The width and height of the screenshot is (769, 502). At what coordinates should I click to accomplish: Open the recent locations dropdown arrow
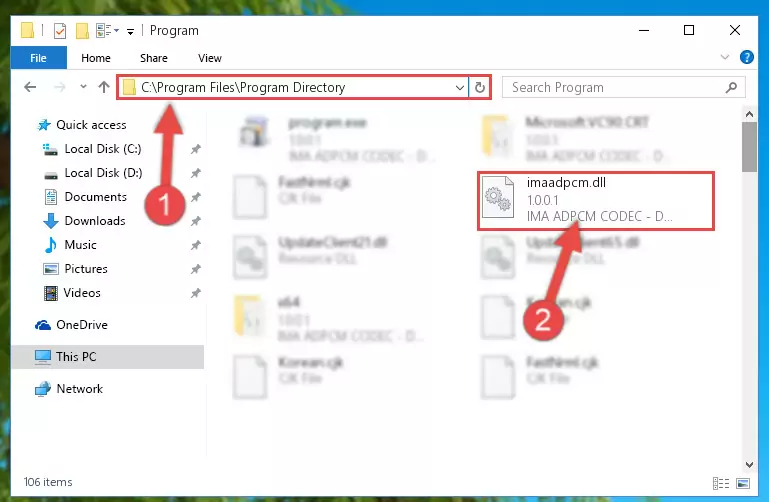tap(83, 87)
